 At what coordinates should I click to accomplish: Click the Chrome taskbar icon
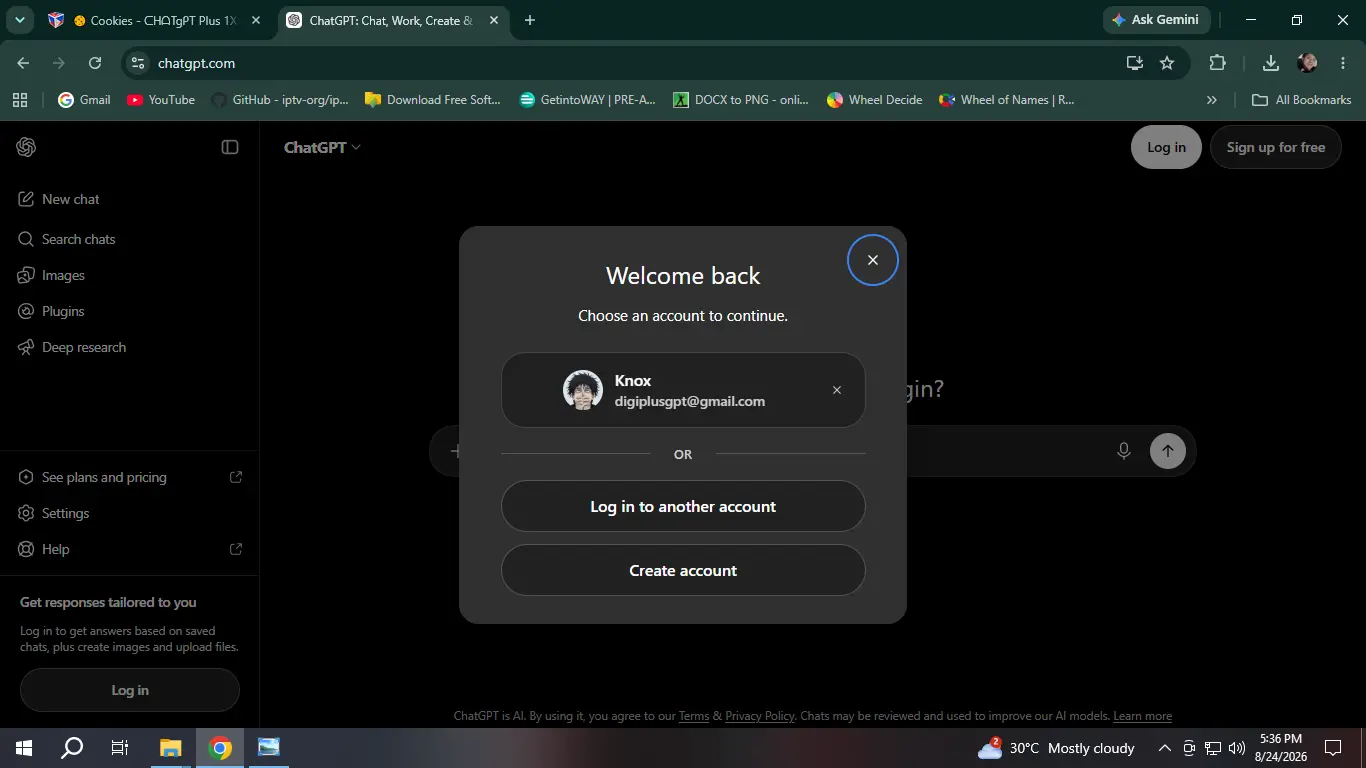220,748
